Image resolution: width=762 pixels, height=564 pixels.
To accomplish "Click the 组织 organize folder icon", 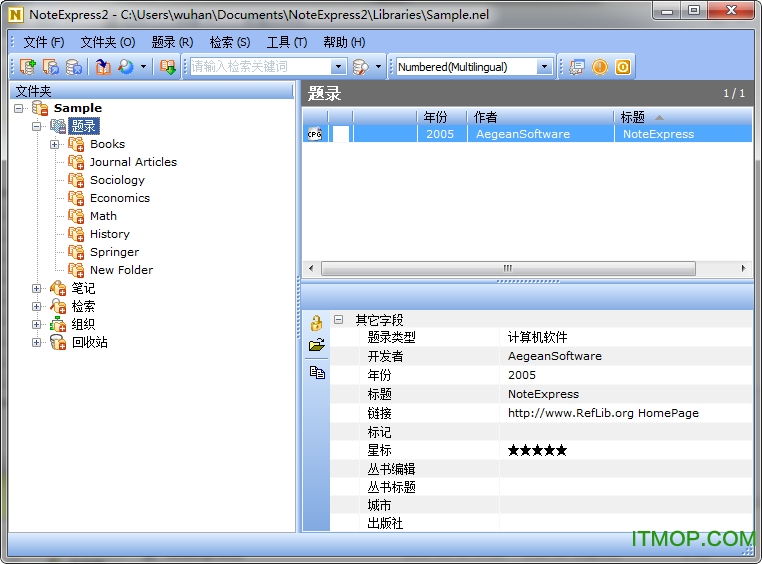I will pos(58,324).
